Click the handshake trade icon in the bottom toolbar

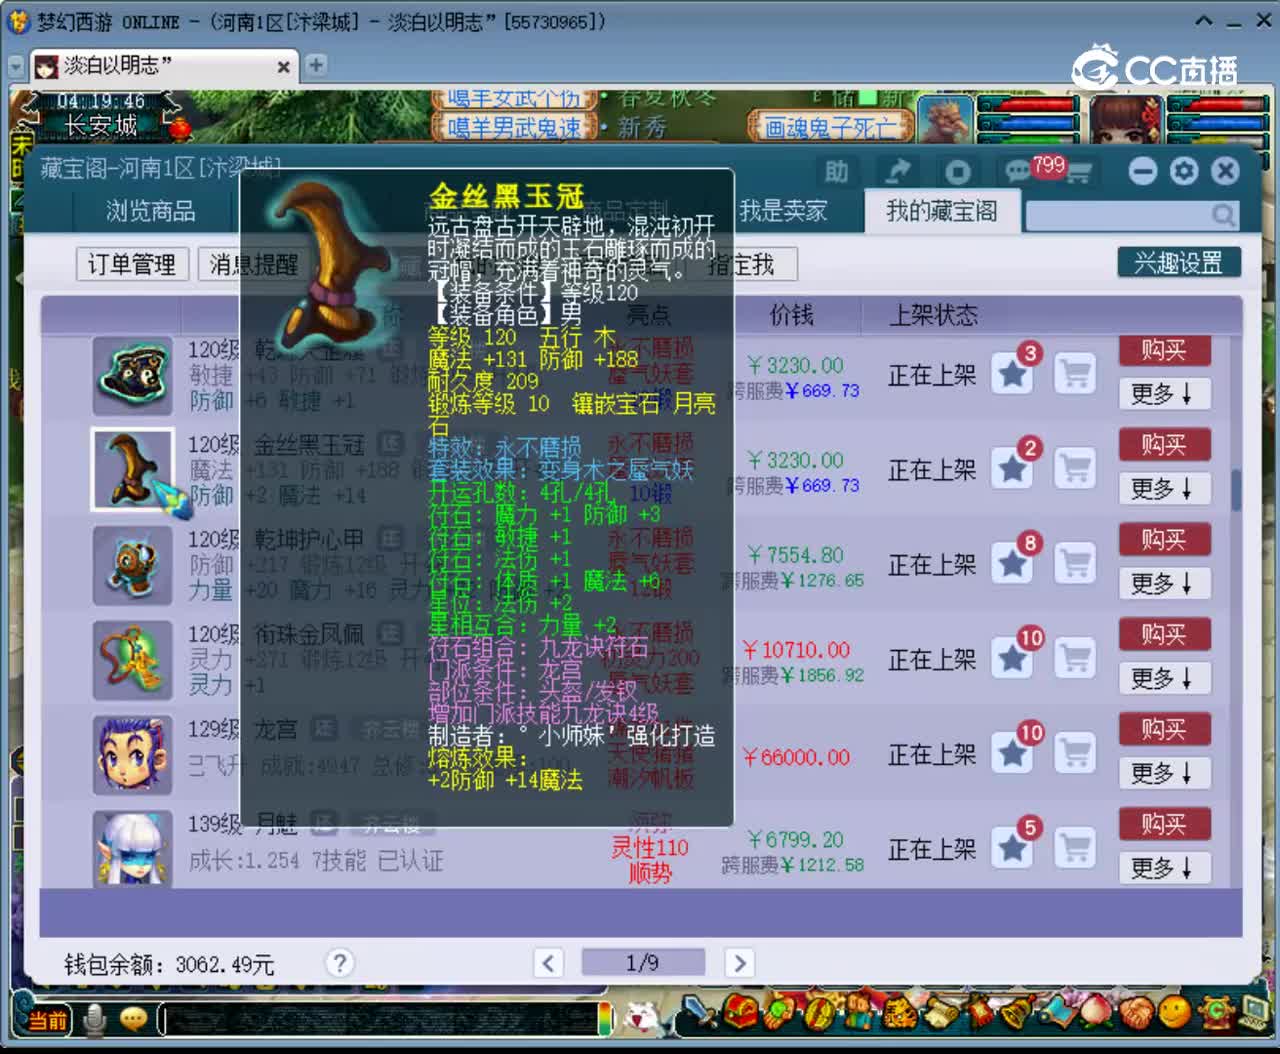click(1136, 1013)
